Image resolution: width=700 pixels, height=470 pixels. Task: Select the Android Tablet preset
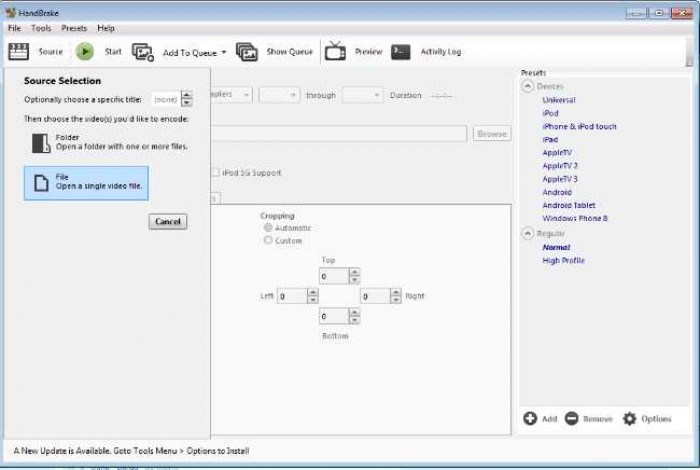(x=569, y=205)
